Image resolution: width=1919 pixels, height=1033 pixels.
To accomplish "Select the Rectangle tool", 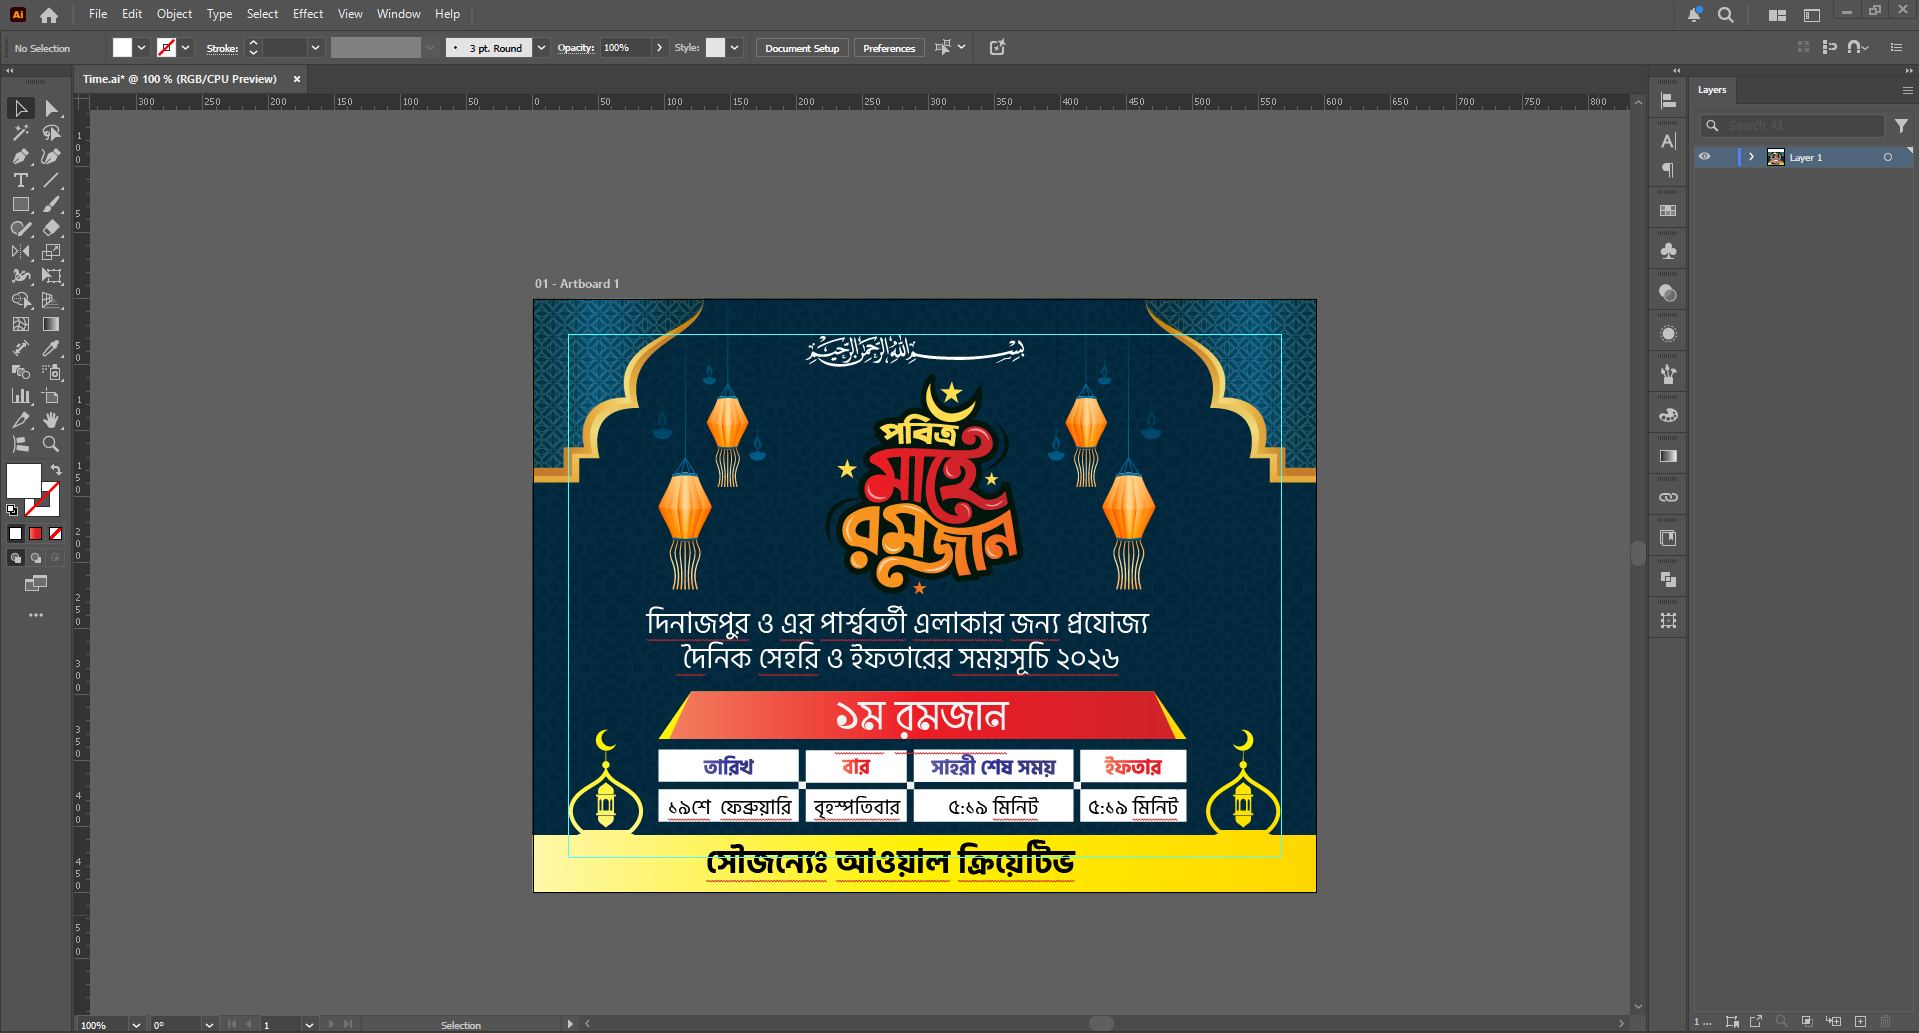I will pos(20,204).
